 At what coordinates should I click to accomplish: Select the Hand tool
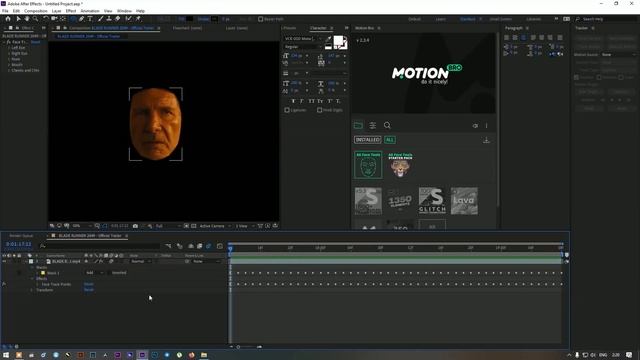[x=27, y=19]
